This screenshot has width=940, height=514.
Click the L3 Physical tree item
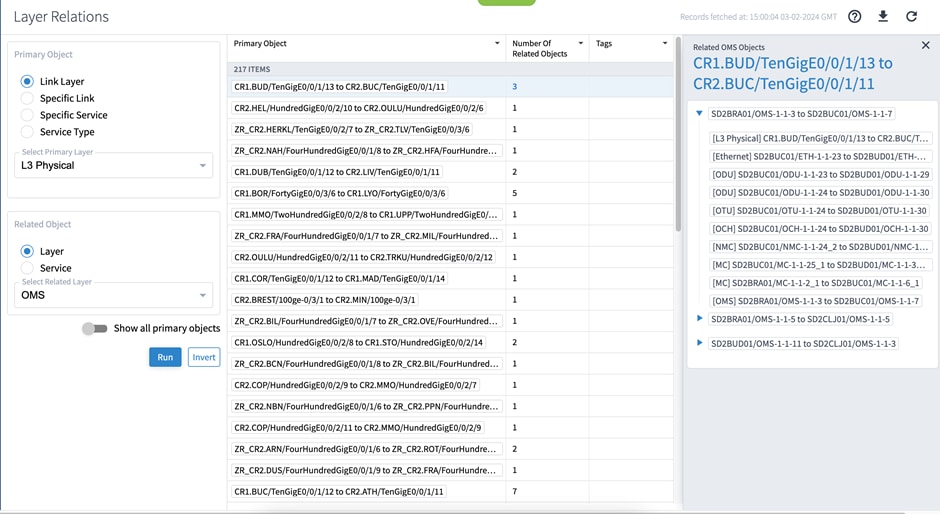coord(820,139)
